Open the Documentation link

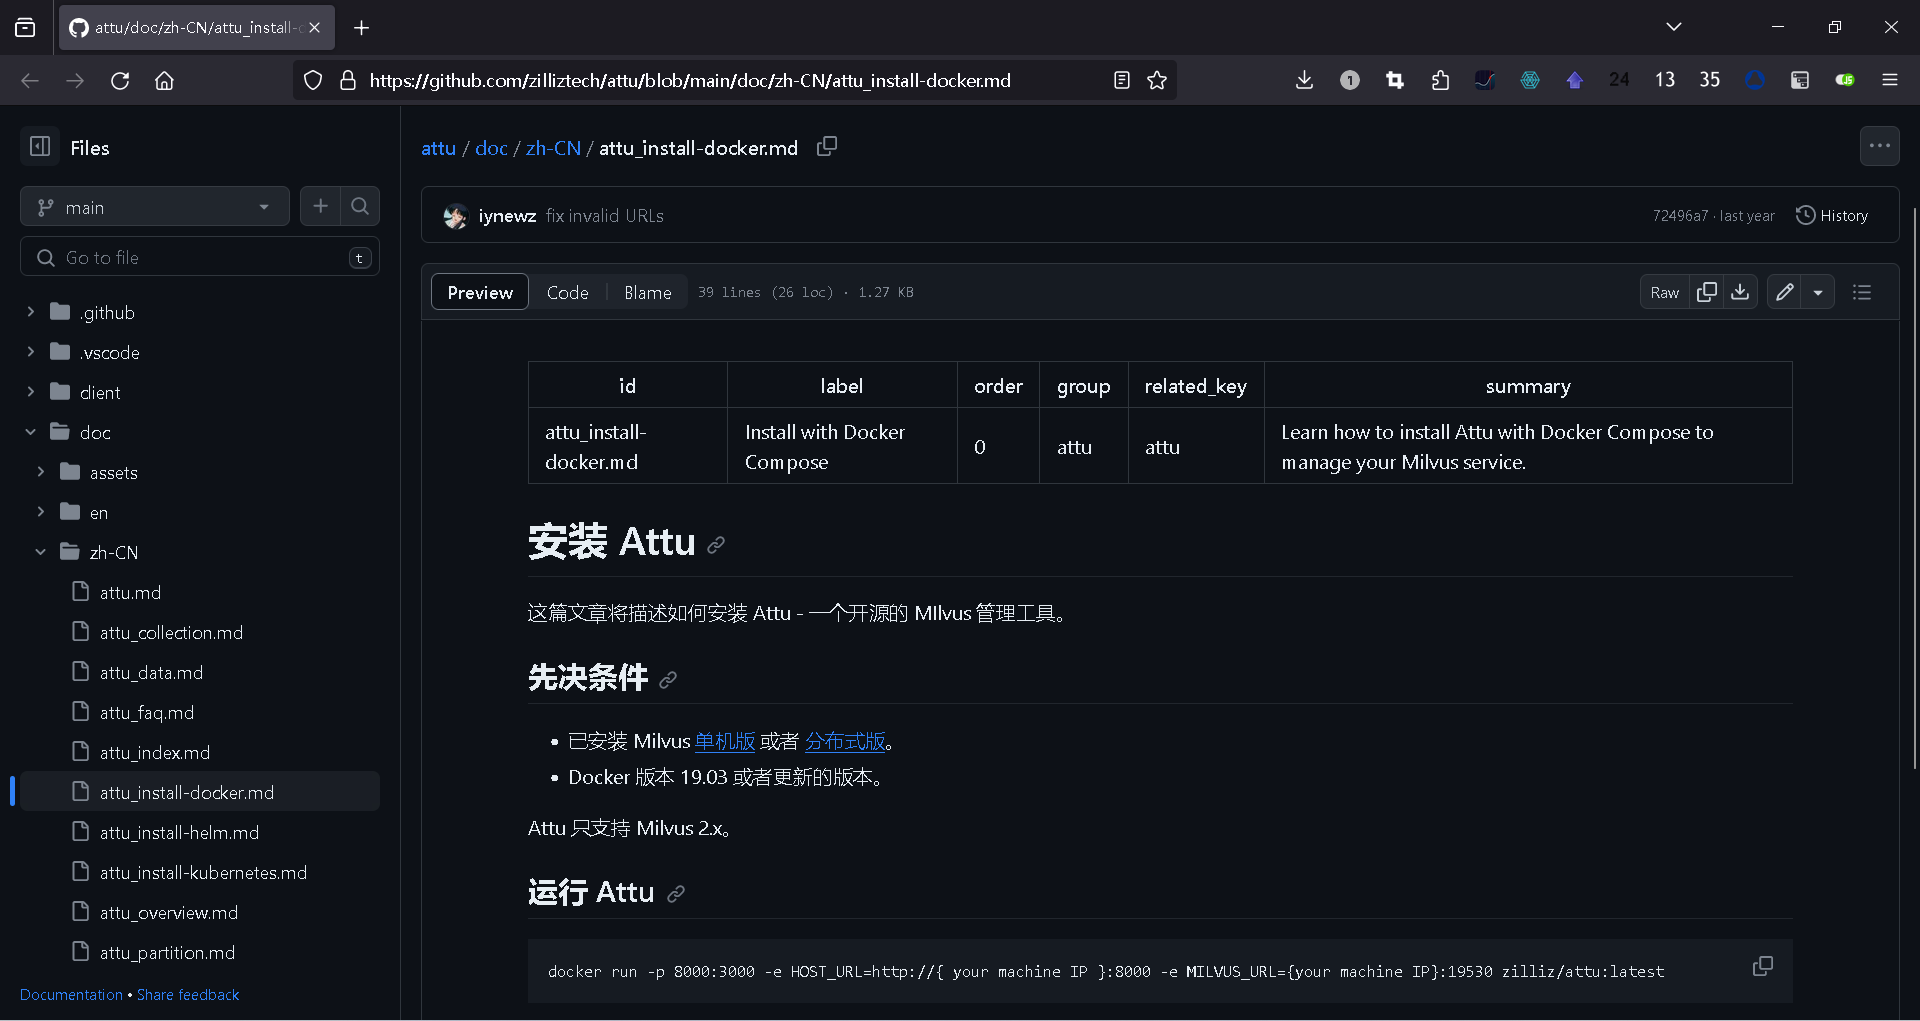pyautogui.click(x=71, y=995)
